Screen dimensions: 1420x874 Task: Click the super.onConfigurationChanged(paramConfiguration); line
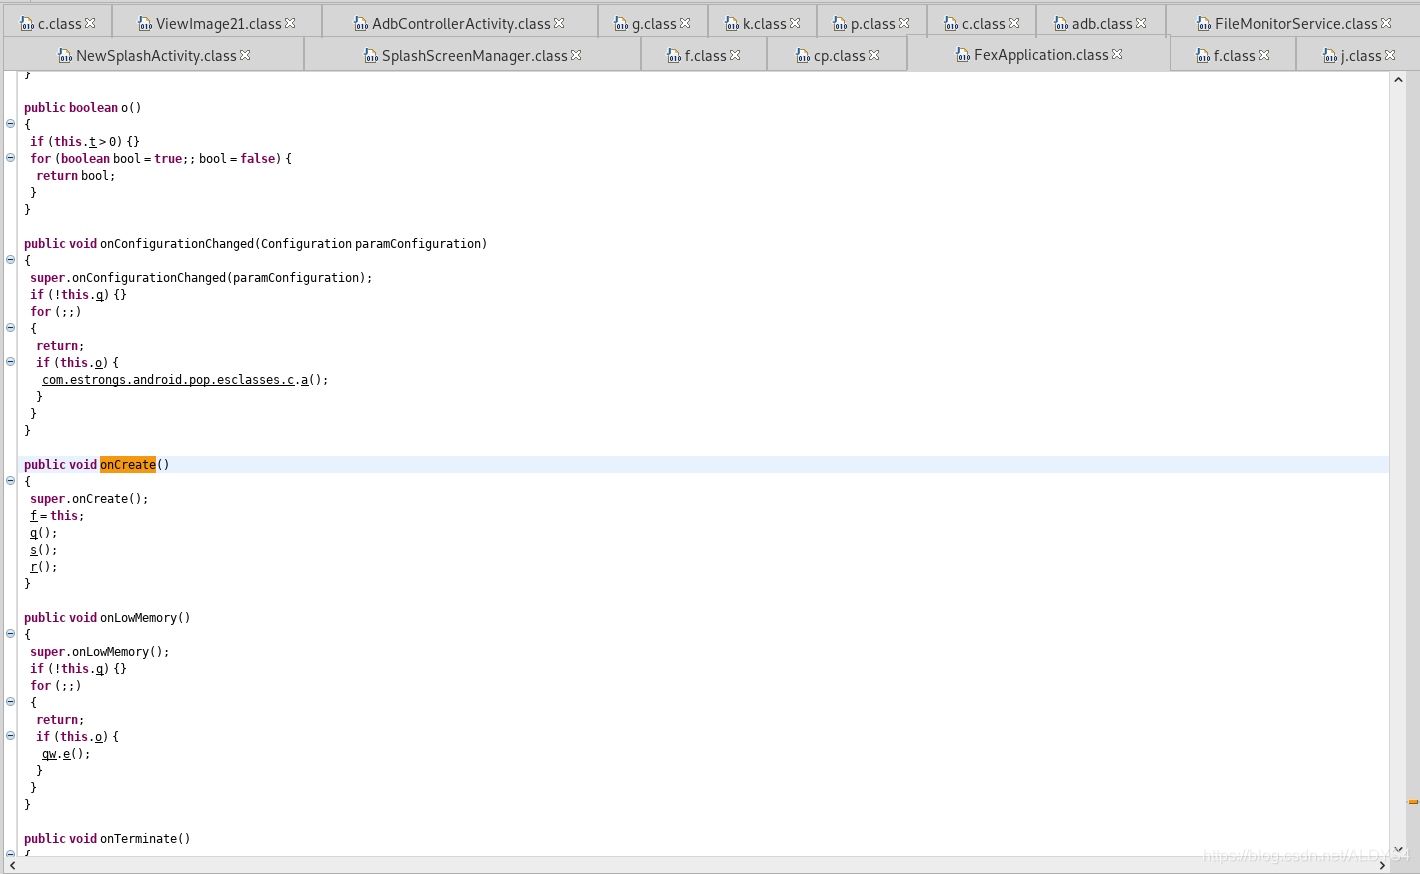[x=201, y=278]
